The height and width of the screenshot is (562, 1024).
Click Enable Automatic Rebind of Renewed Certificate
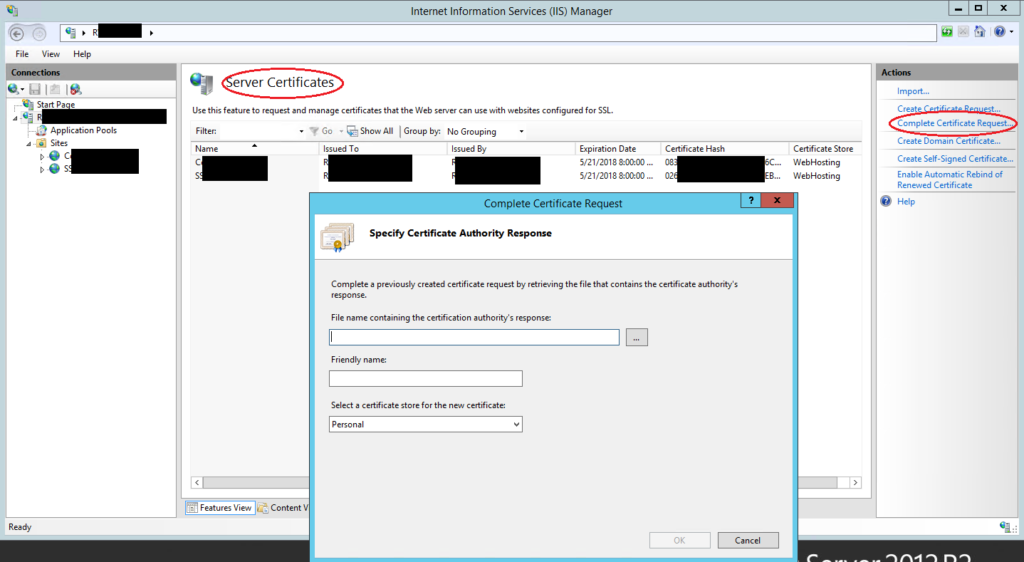[950, 180]
